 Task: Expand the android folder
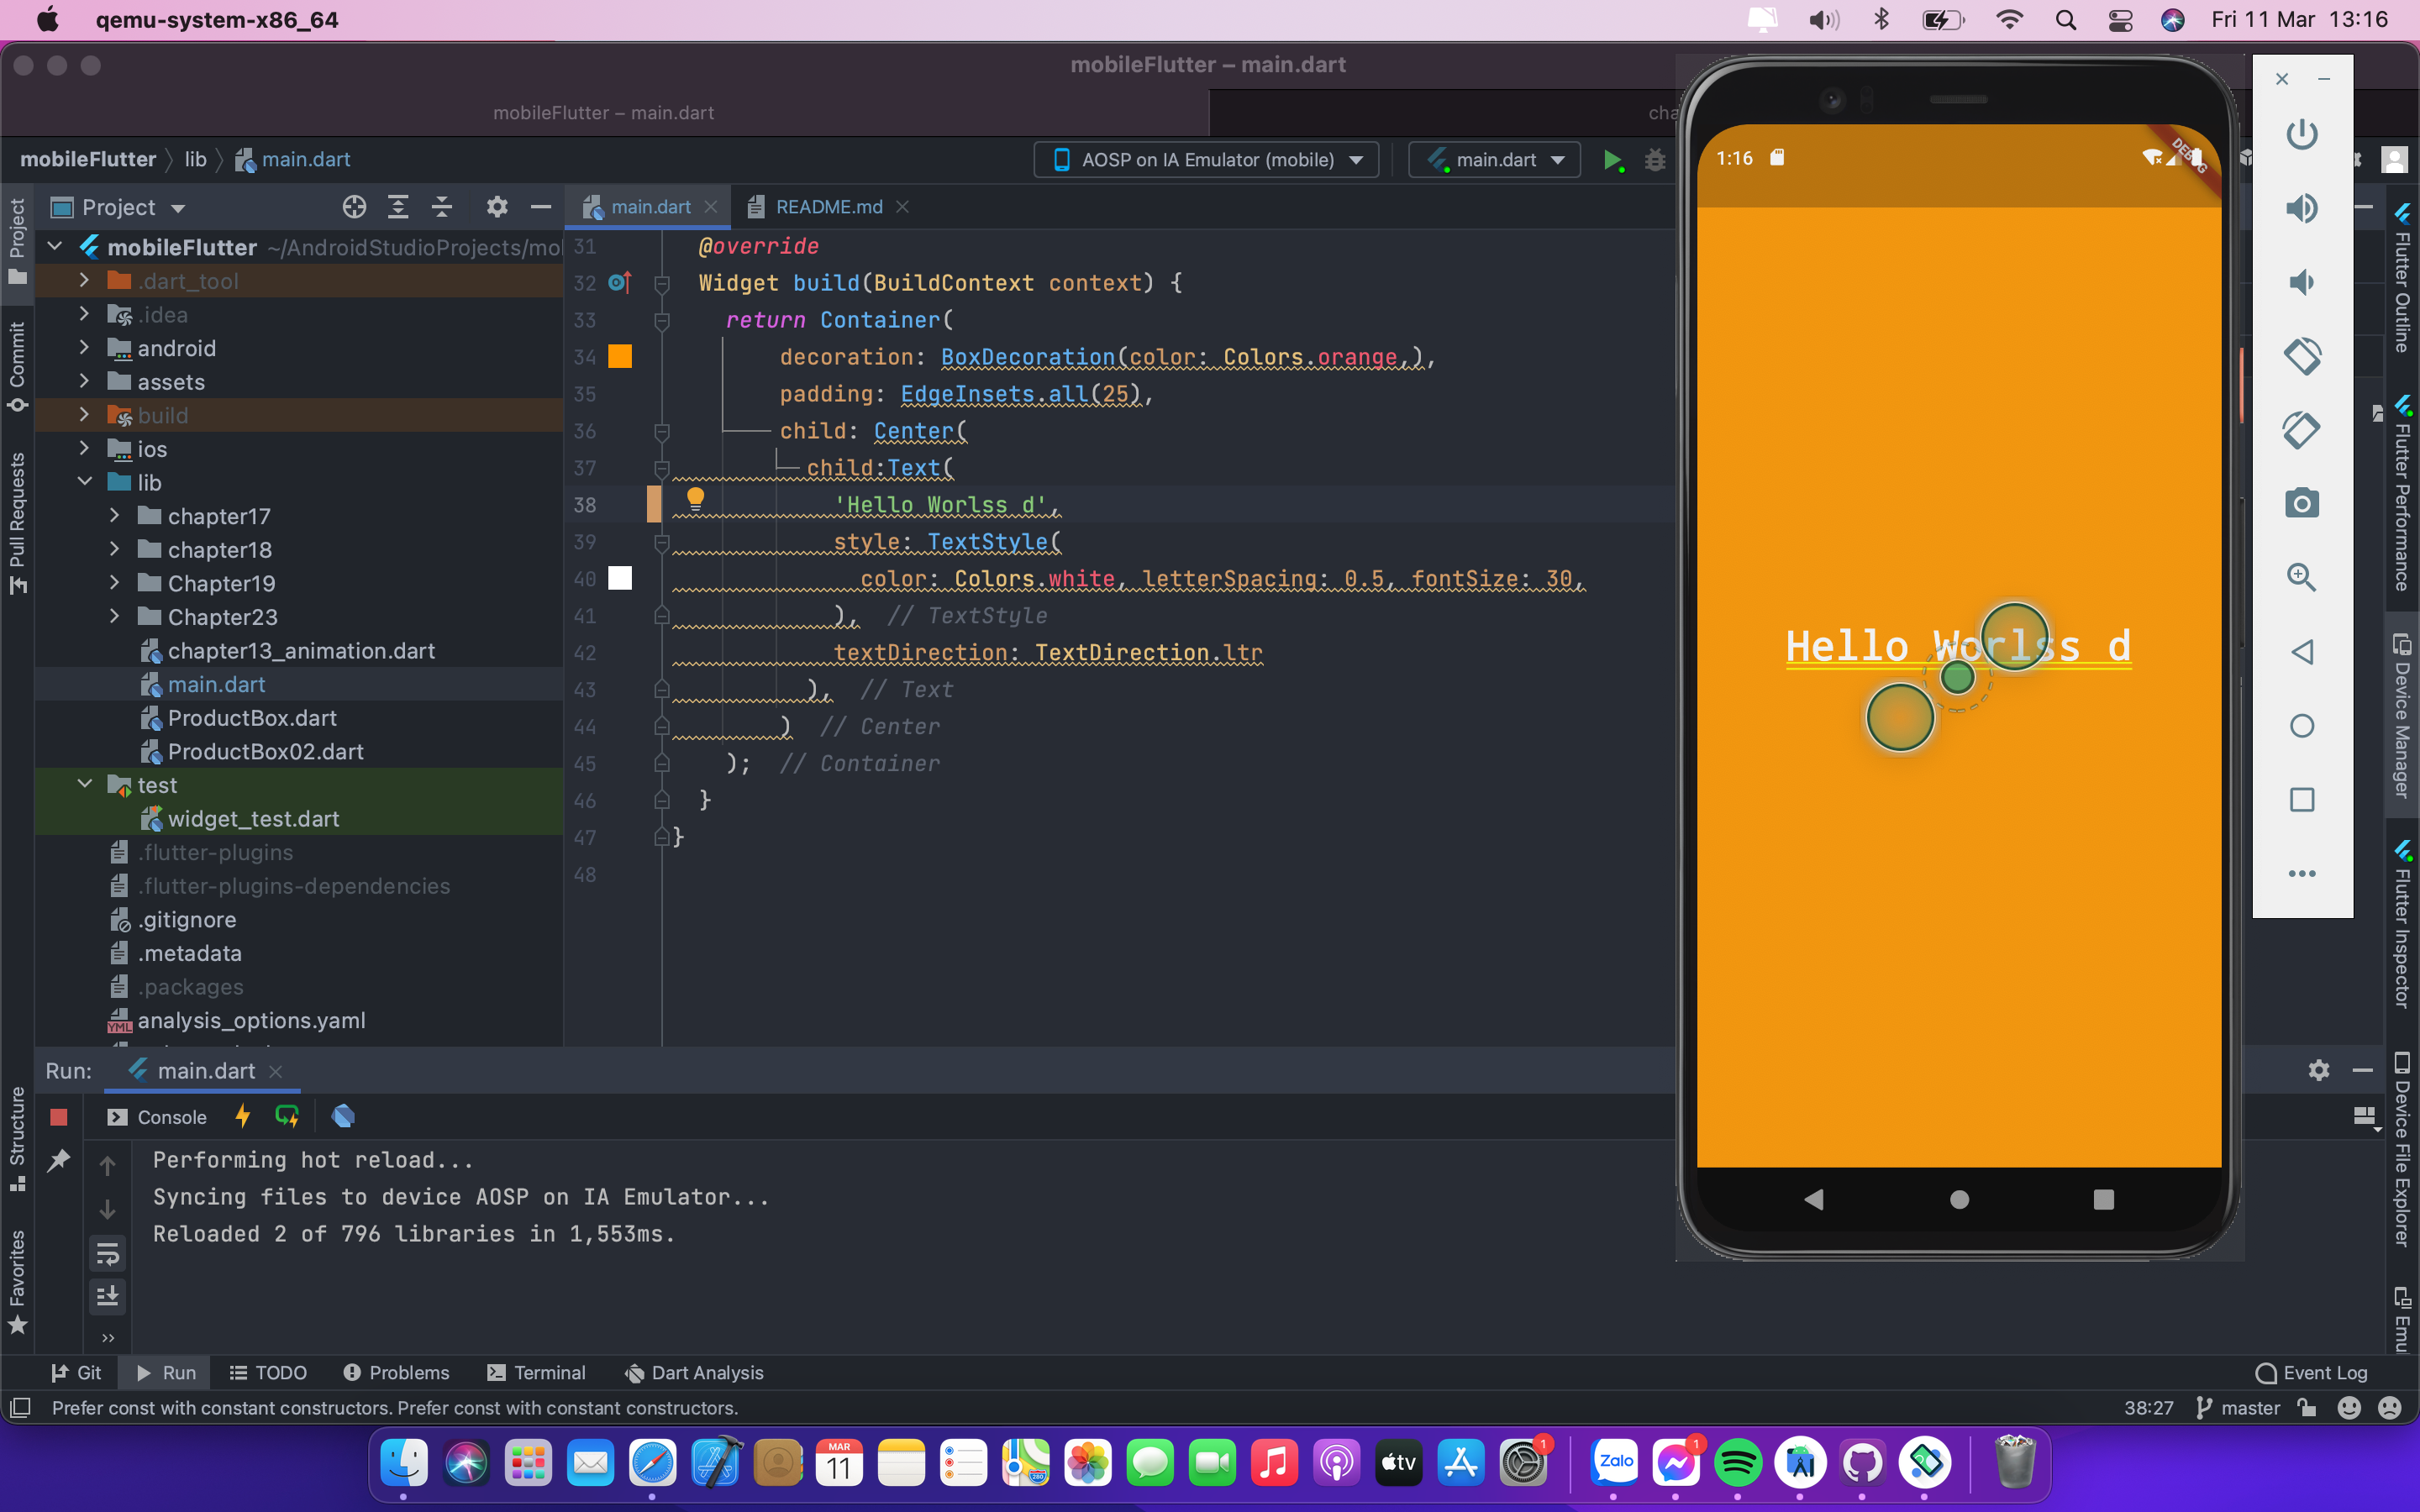coord(84,348)
